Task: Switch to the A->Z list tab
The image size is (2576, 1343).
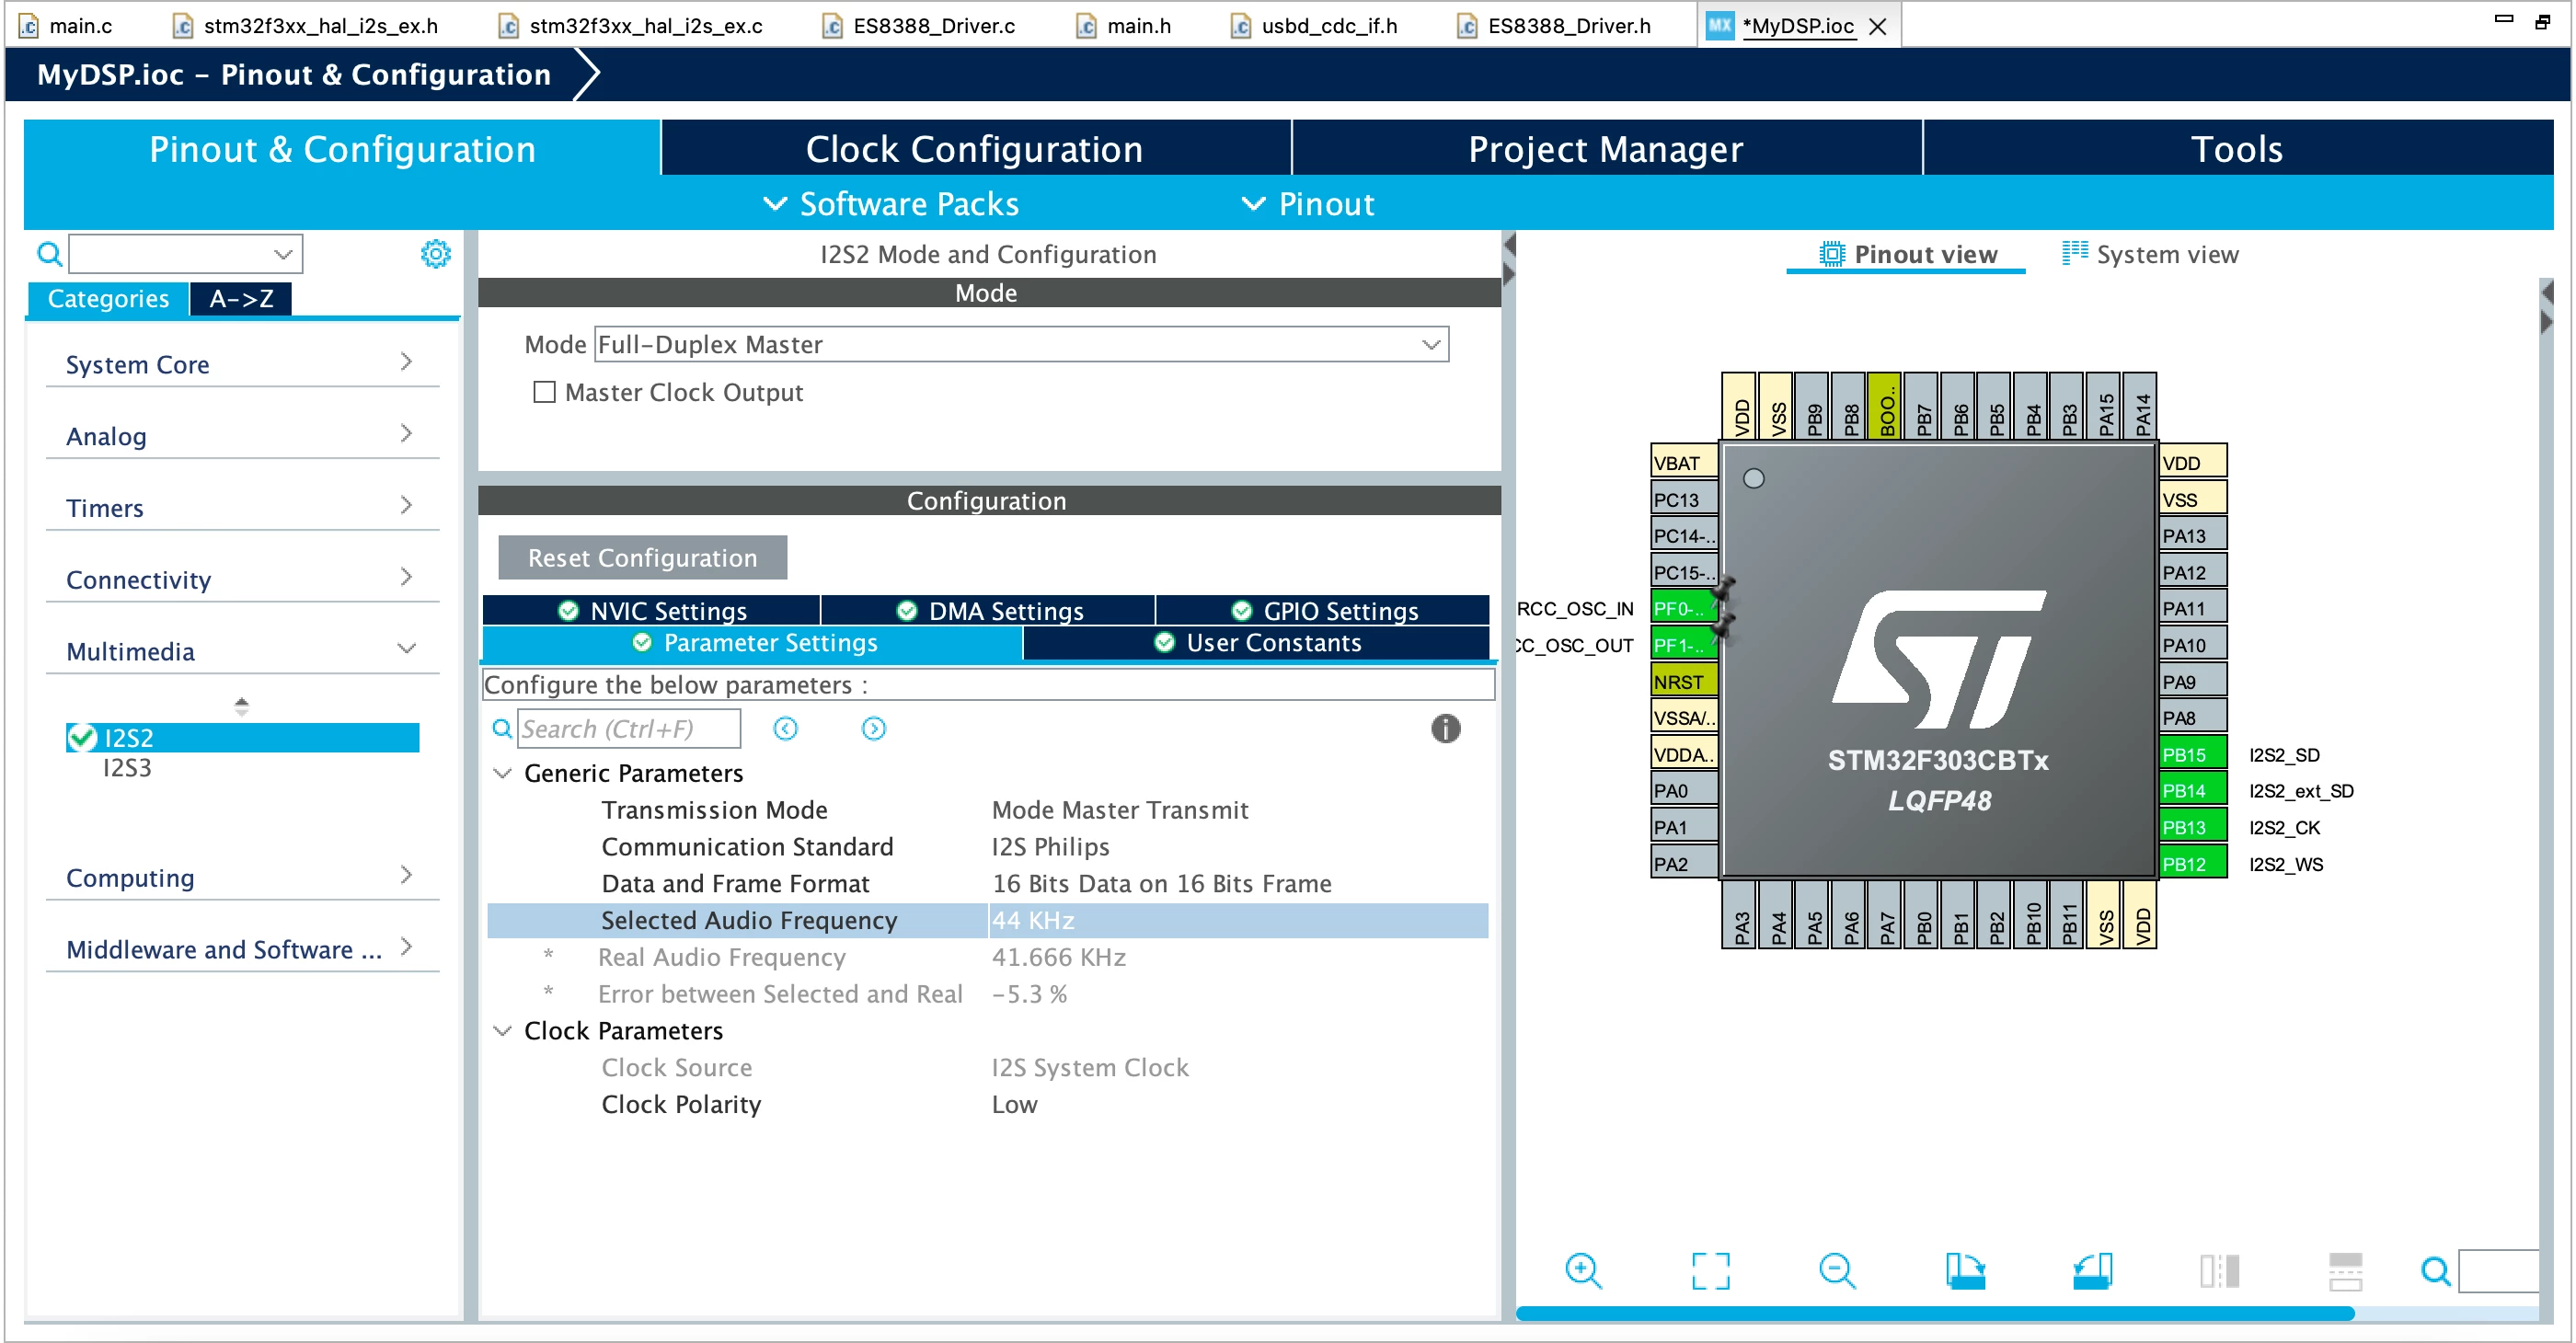Action: coord(241,299)
